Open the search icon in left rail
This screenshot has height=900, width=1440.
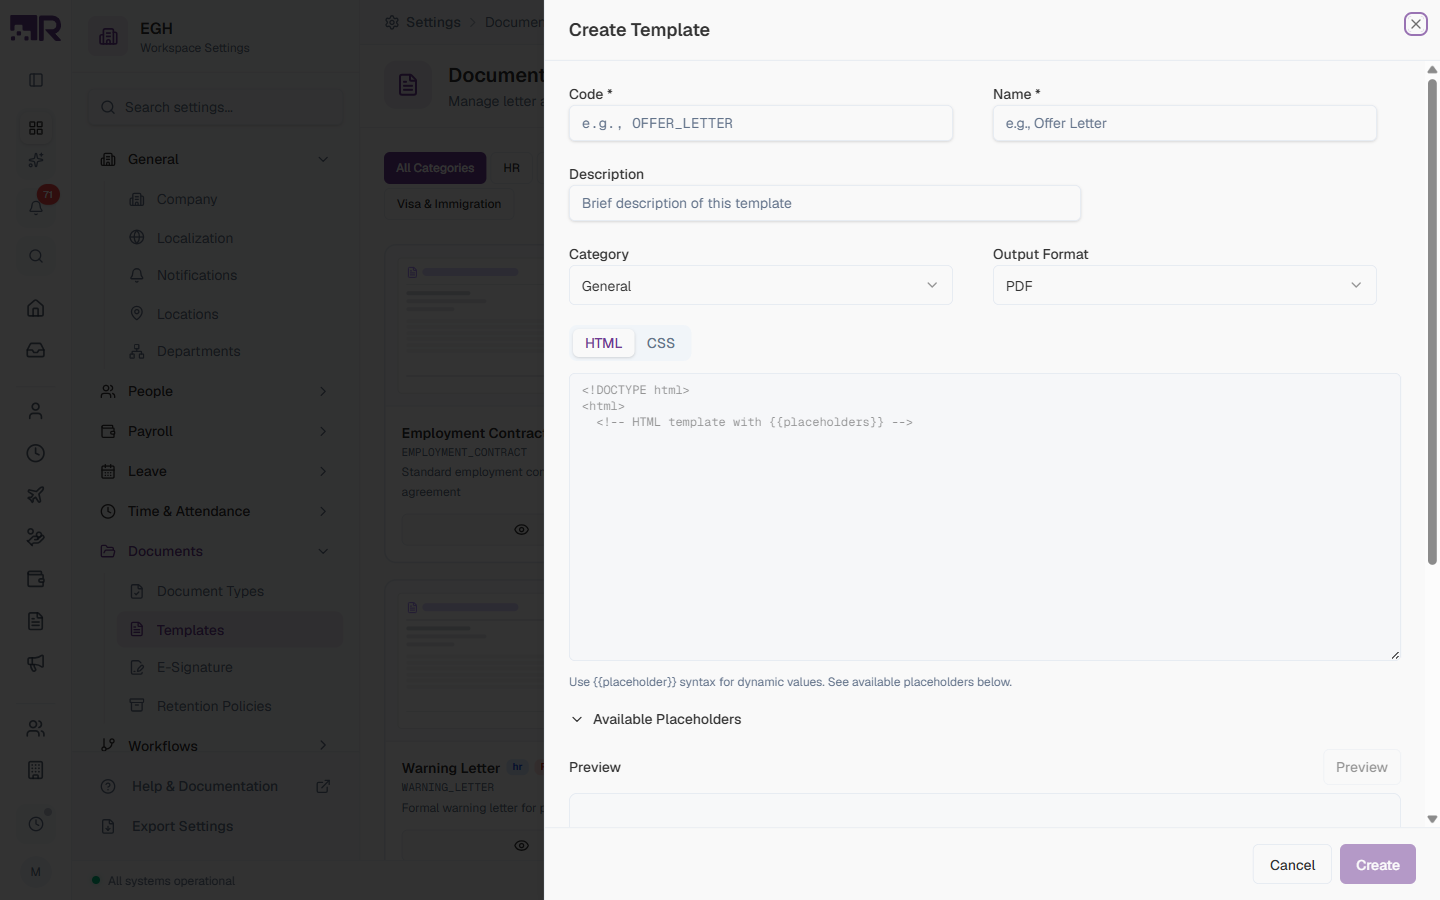tap(36, 256)
